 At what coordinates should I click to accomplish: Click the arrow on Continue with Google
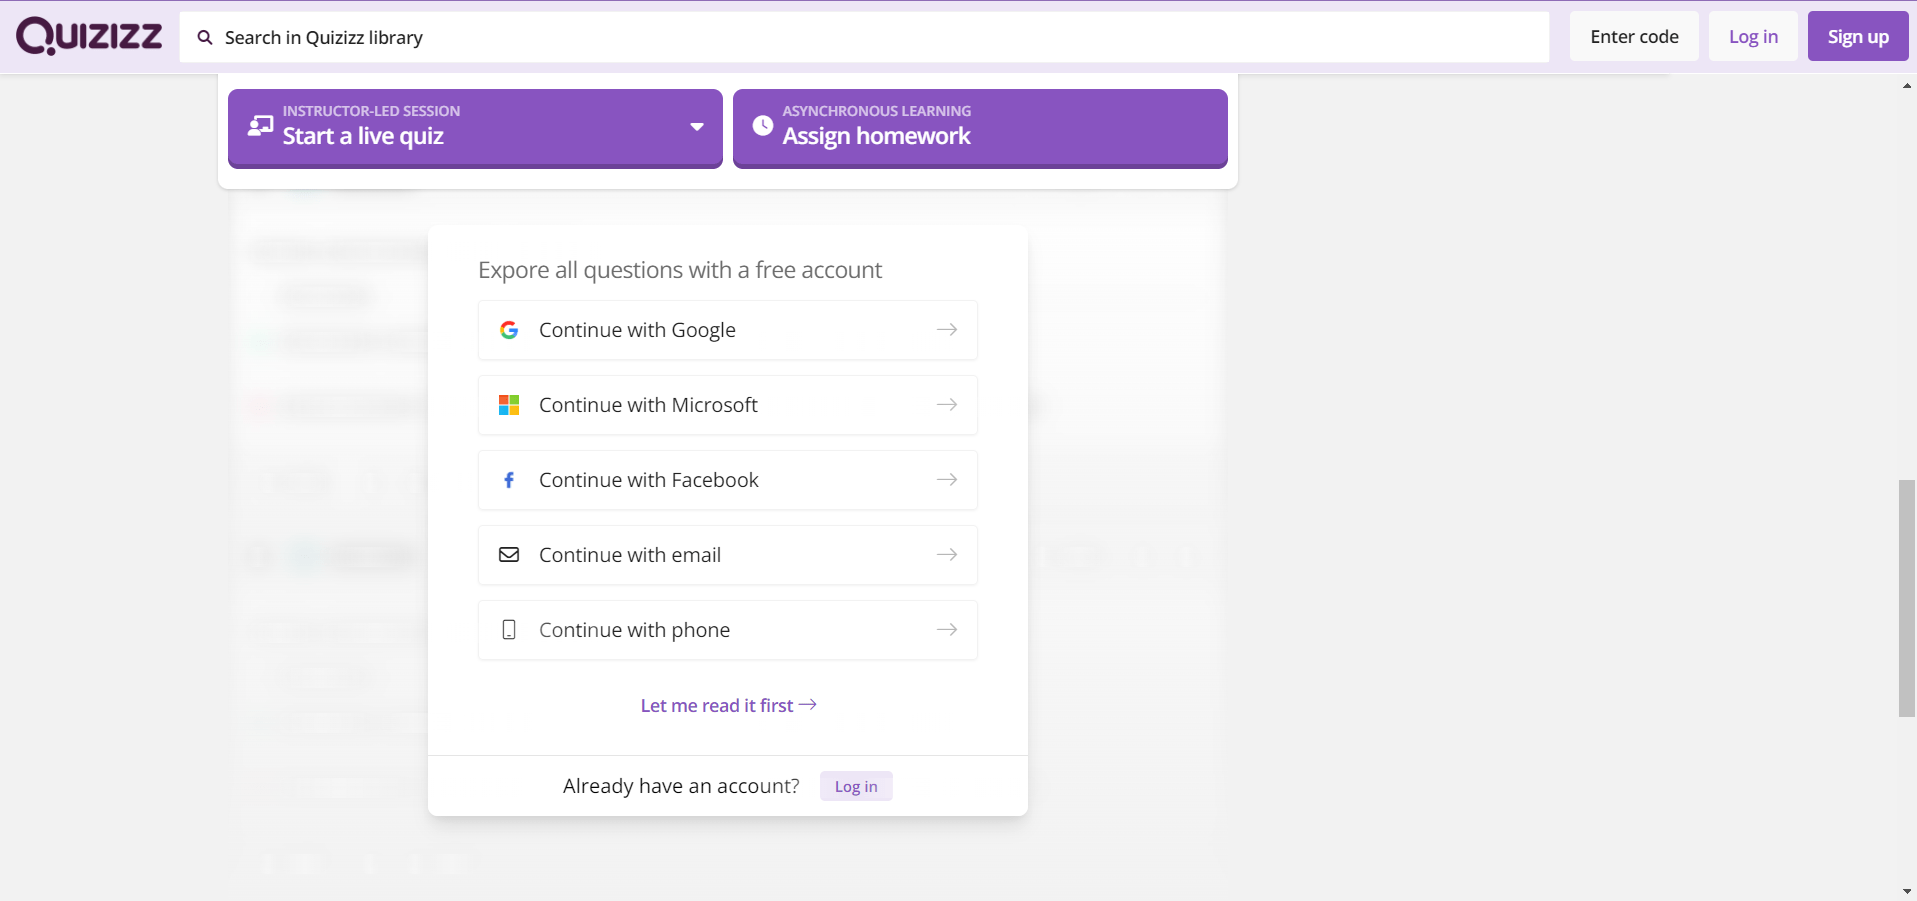coord(947,330)
